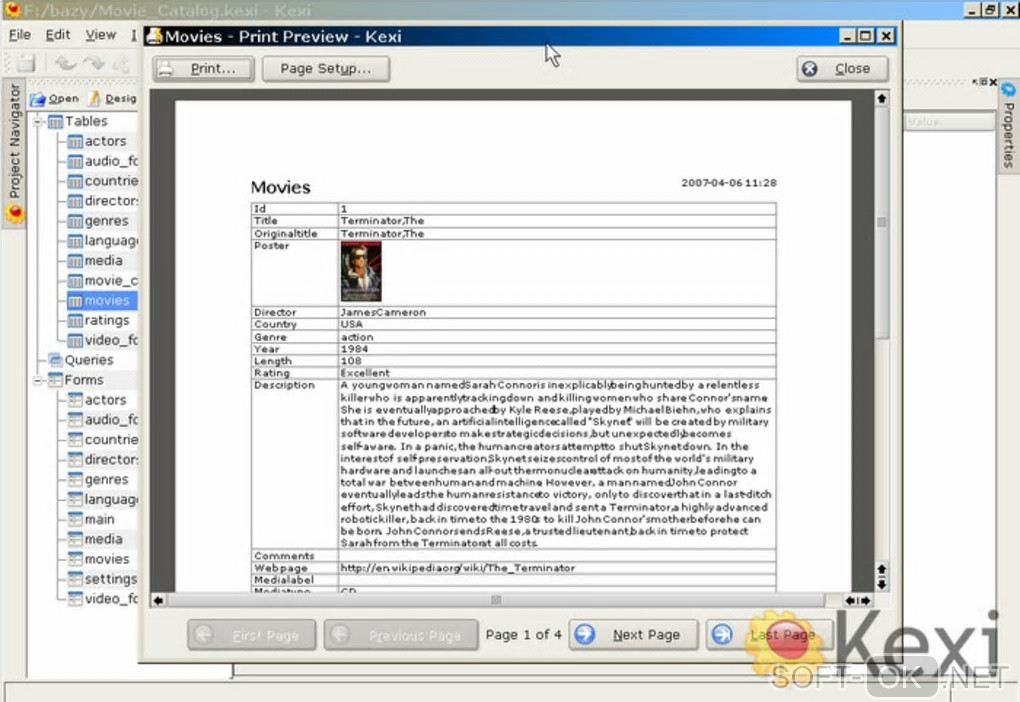Select the highlighted movies table
Image resolution: width=1020 pixels, height=702 pixels.
tap(101, 301)
